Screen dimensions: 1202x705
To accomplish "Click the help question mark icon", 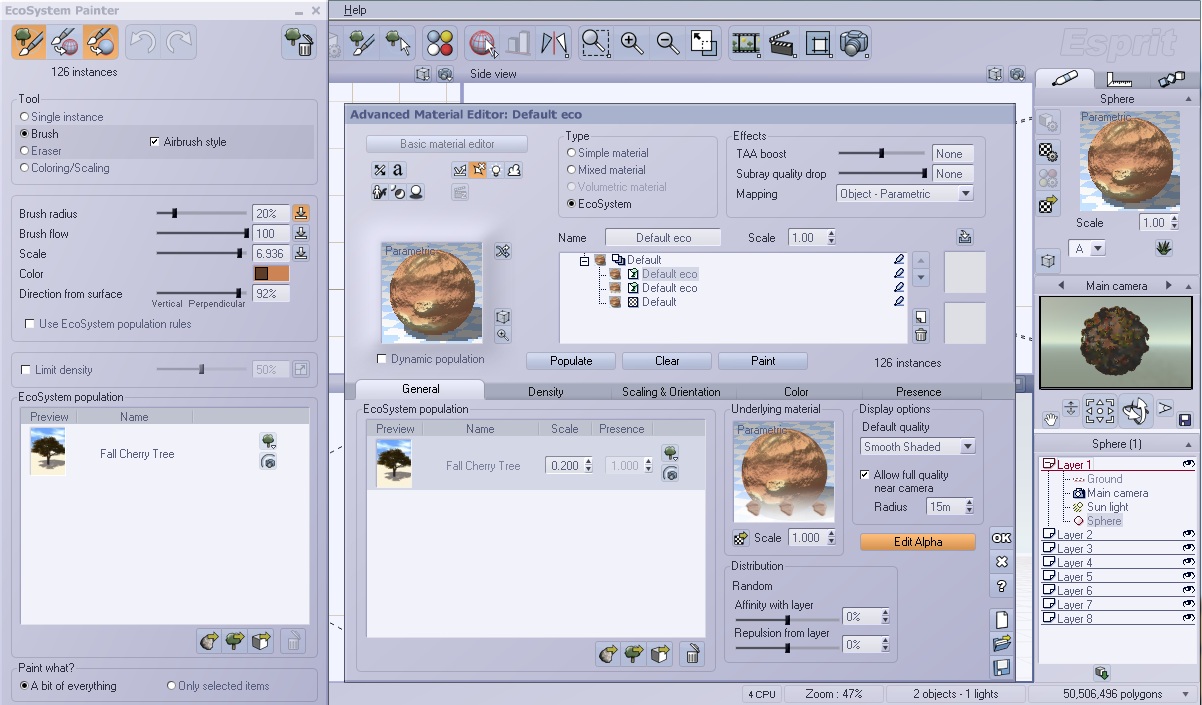I will pyautogui.click(x=1001, y=586).
